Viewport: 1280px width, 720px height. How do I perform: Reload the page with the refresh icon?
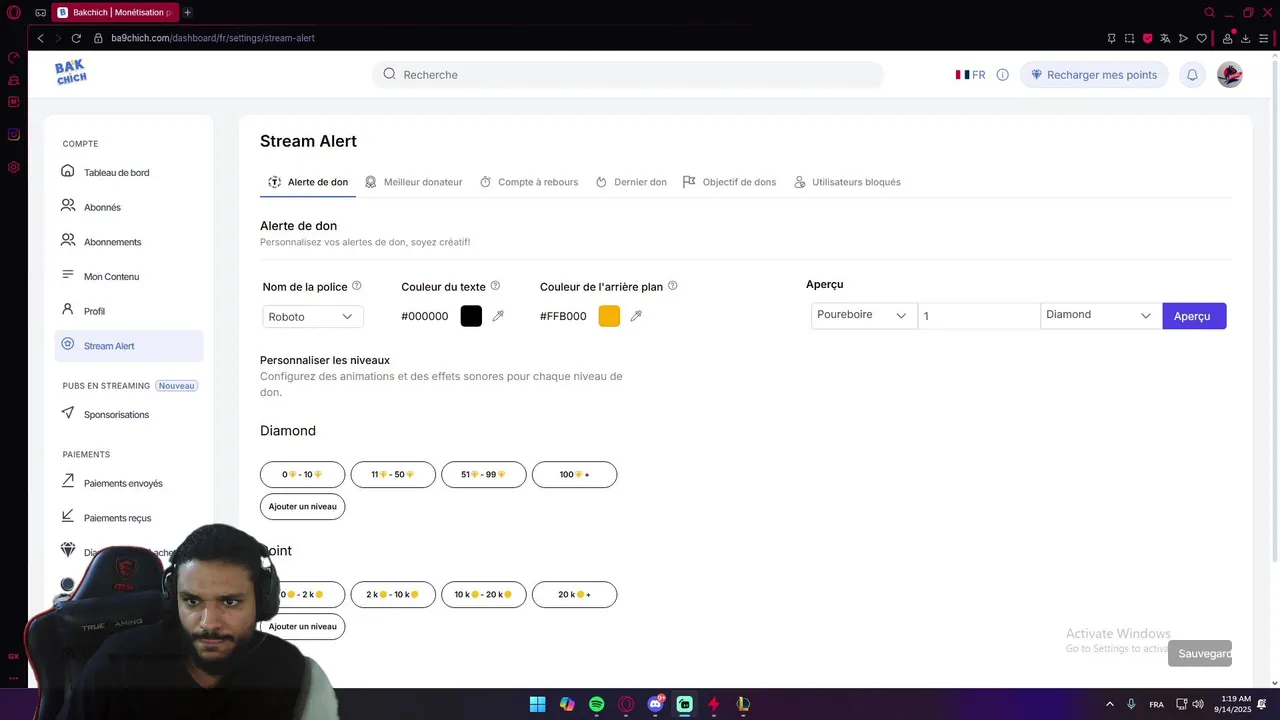(76, 38)
